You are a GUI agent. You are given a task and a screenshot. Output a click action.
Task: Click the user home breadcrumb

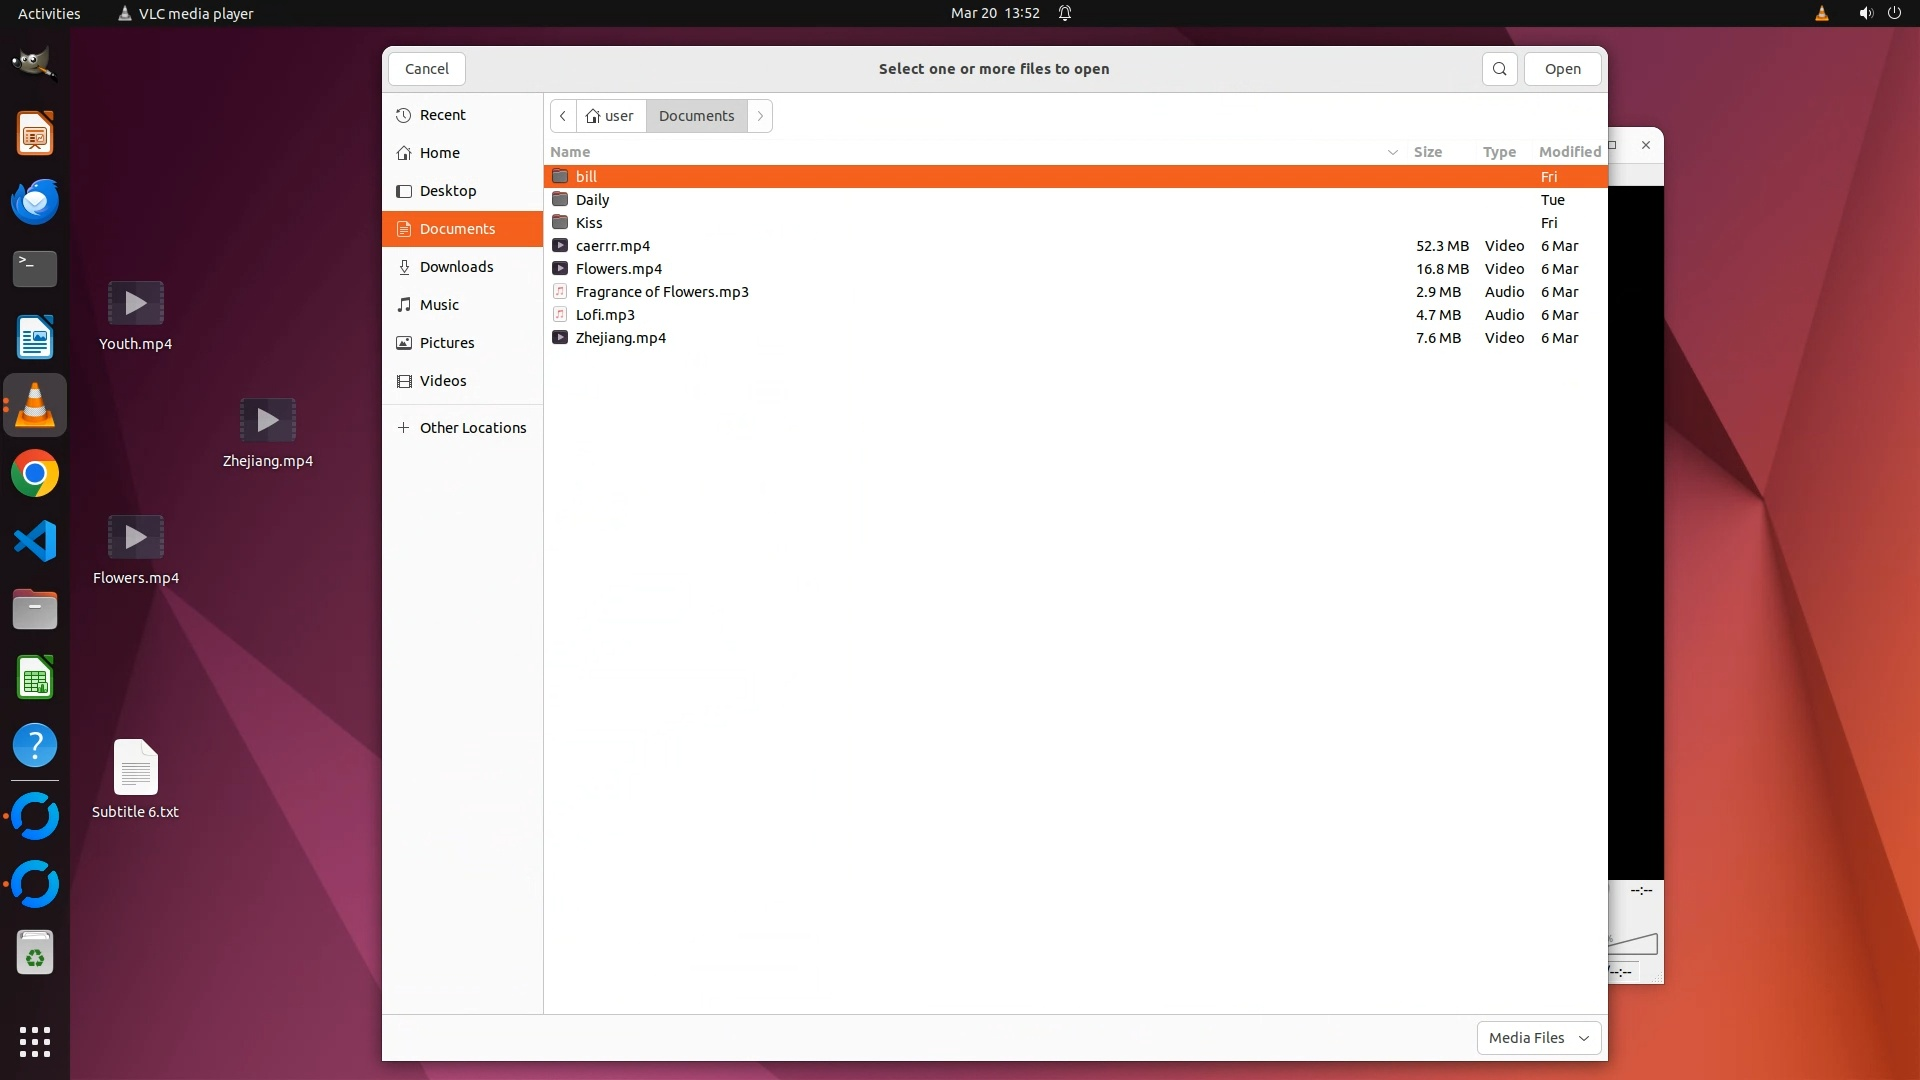(611, 116)
